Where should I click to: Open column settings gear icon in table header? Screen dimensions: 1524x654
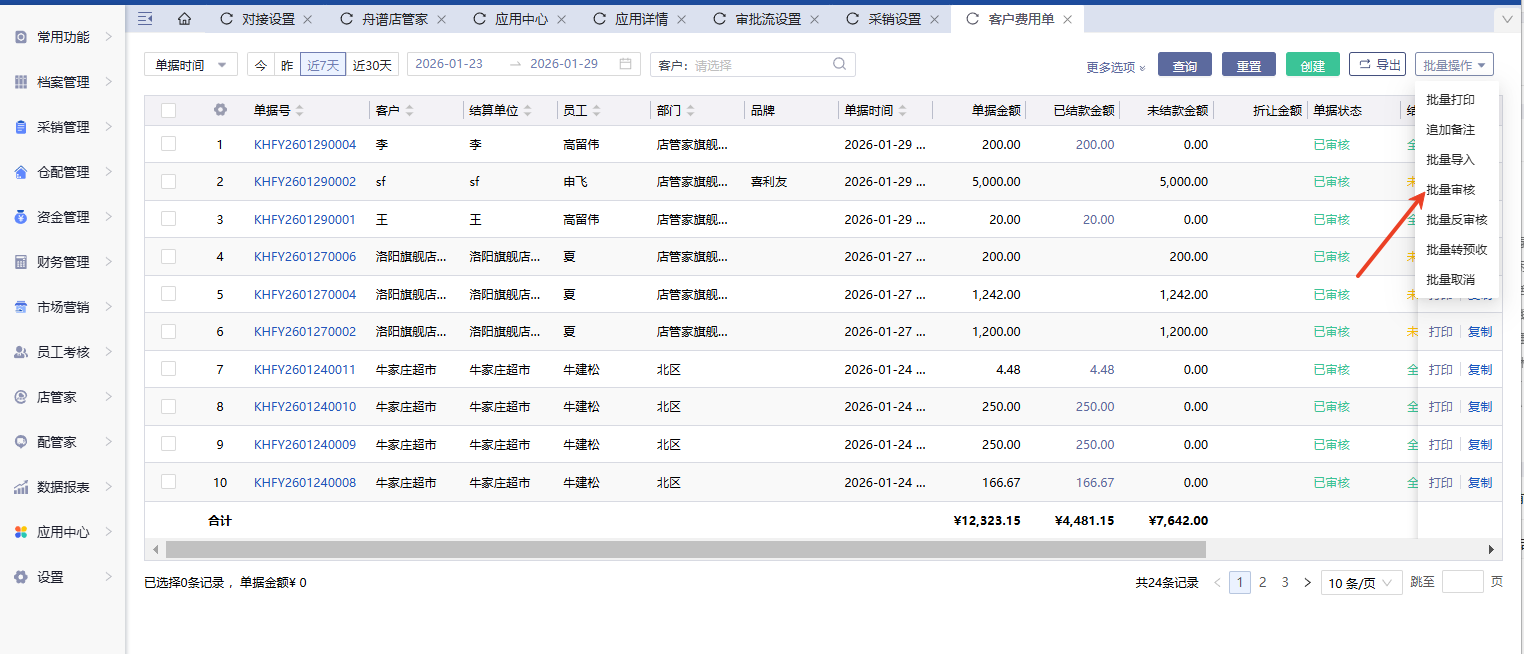coord(220,110)
